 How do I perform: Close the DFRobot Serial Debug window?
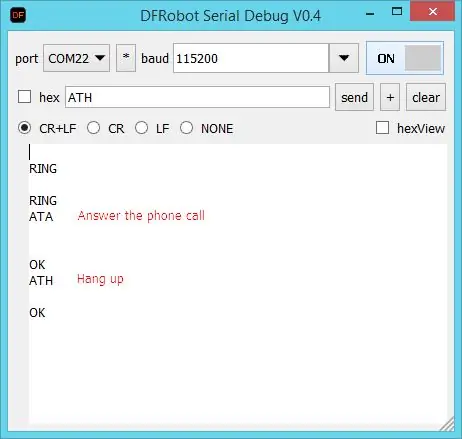(433, 12)
